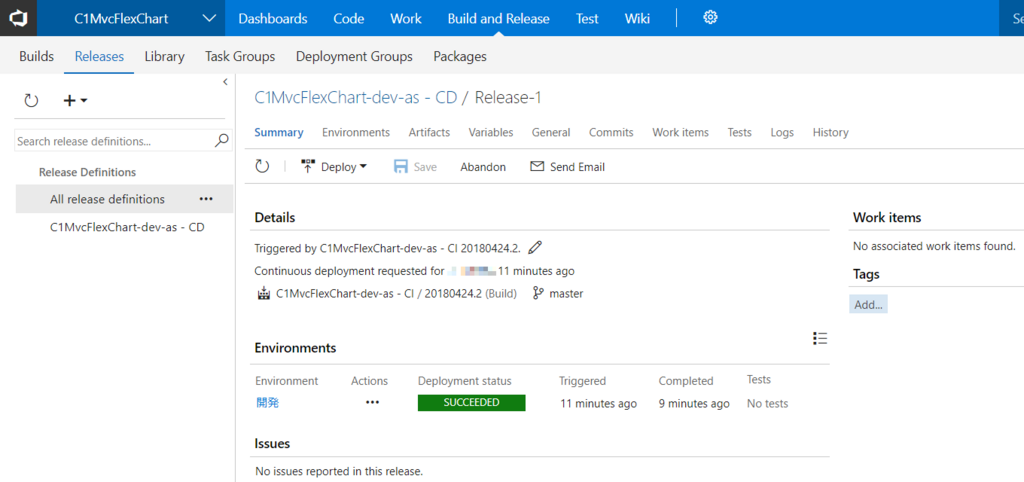Select the Variables tab
The width and height of the screenshot is (1024, 482).
490,132
